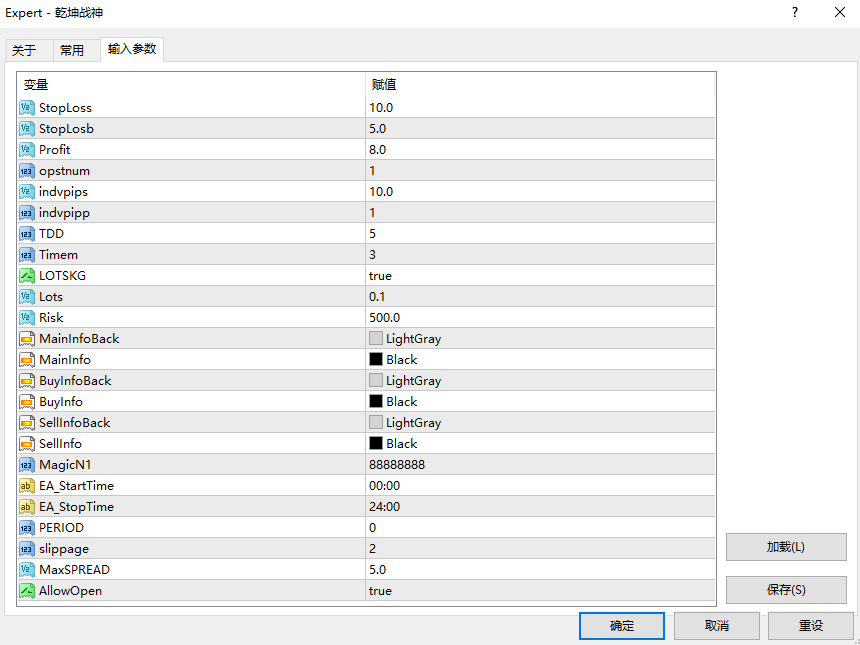The height and width of the screenshot is (645, 860).
Task: Click the opstnum integer type icon
Action: [x=27, y=171]
